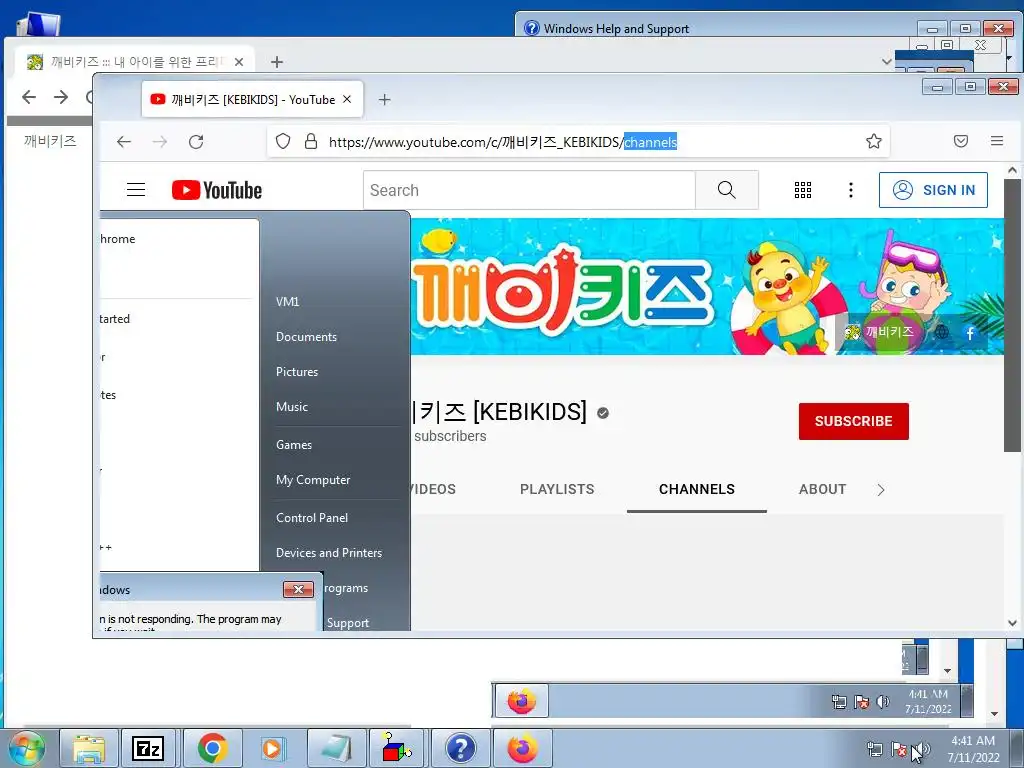1024x768 pixels.
Task: Open Pictures in Start menu
Action: 297,372
